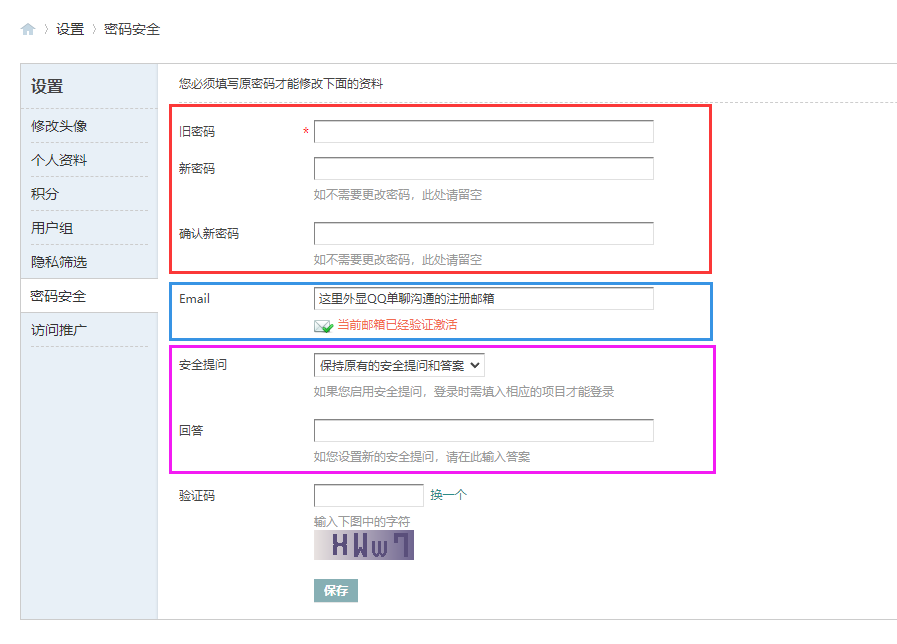This screenshot has height=644, width=897.
Task: Select 修改头像 in settings sidebar
Action: coord(59,126)
